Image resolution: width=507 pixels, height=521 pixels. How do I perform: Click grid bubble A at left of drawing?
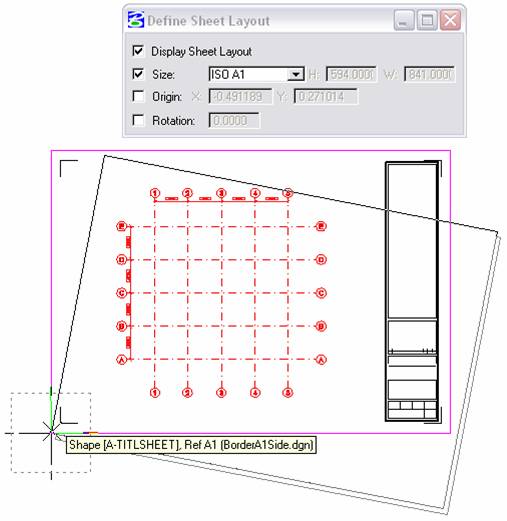122,360
